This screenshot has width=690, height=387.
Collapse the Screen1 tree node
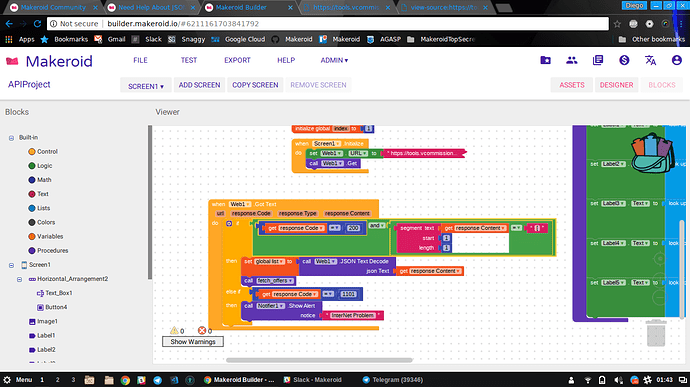pyautogui.click(x=11, y=265)
